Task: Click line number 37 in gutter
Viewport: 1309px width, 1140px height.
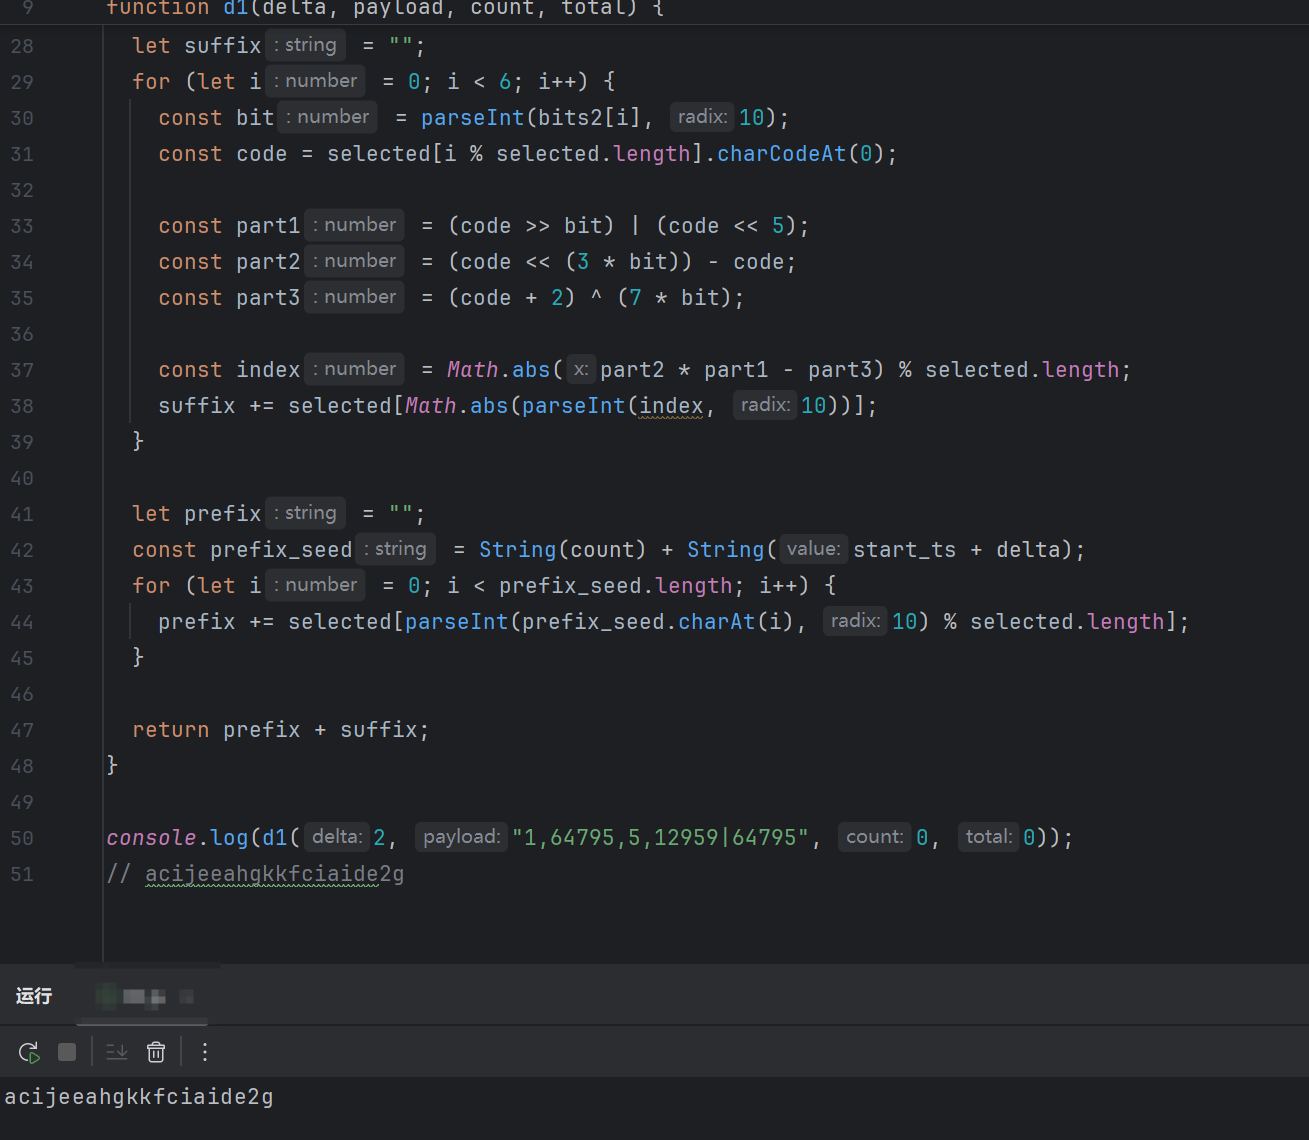Action: point(22,370)
